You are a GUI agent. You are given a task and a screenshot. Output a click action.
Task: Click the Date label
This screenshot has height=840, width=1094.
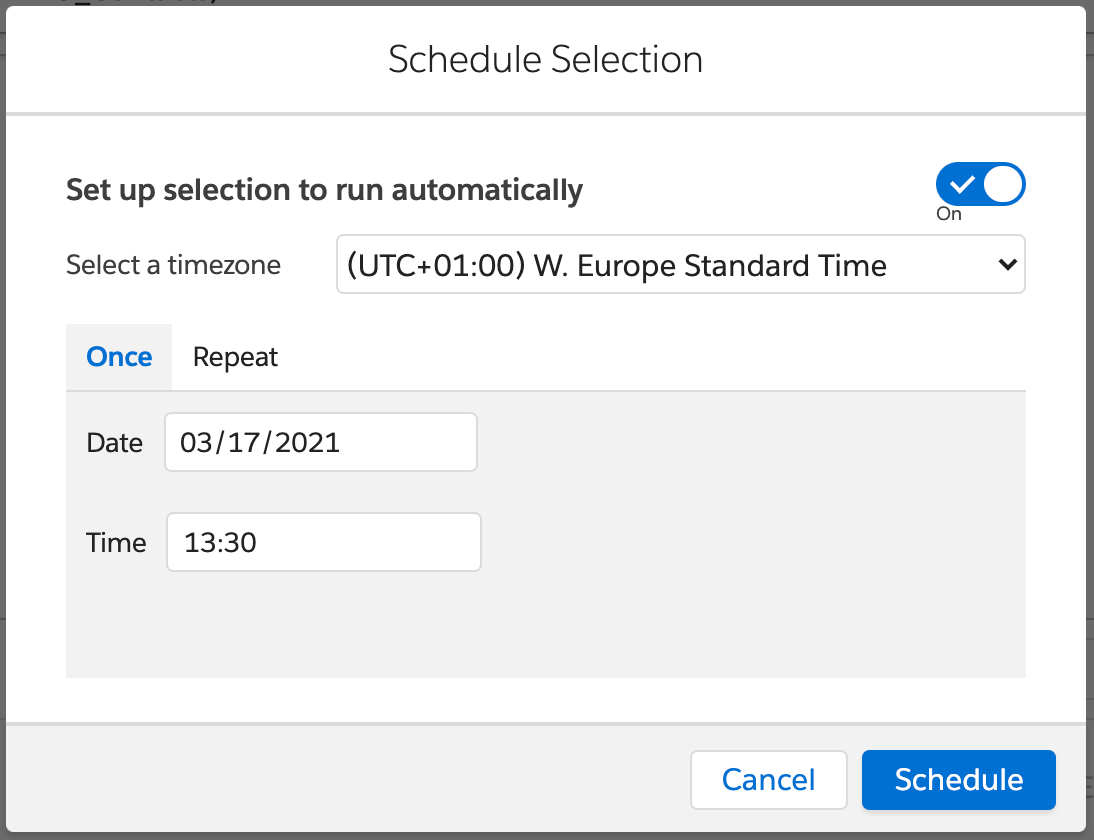click(114, 443)
